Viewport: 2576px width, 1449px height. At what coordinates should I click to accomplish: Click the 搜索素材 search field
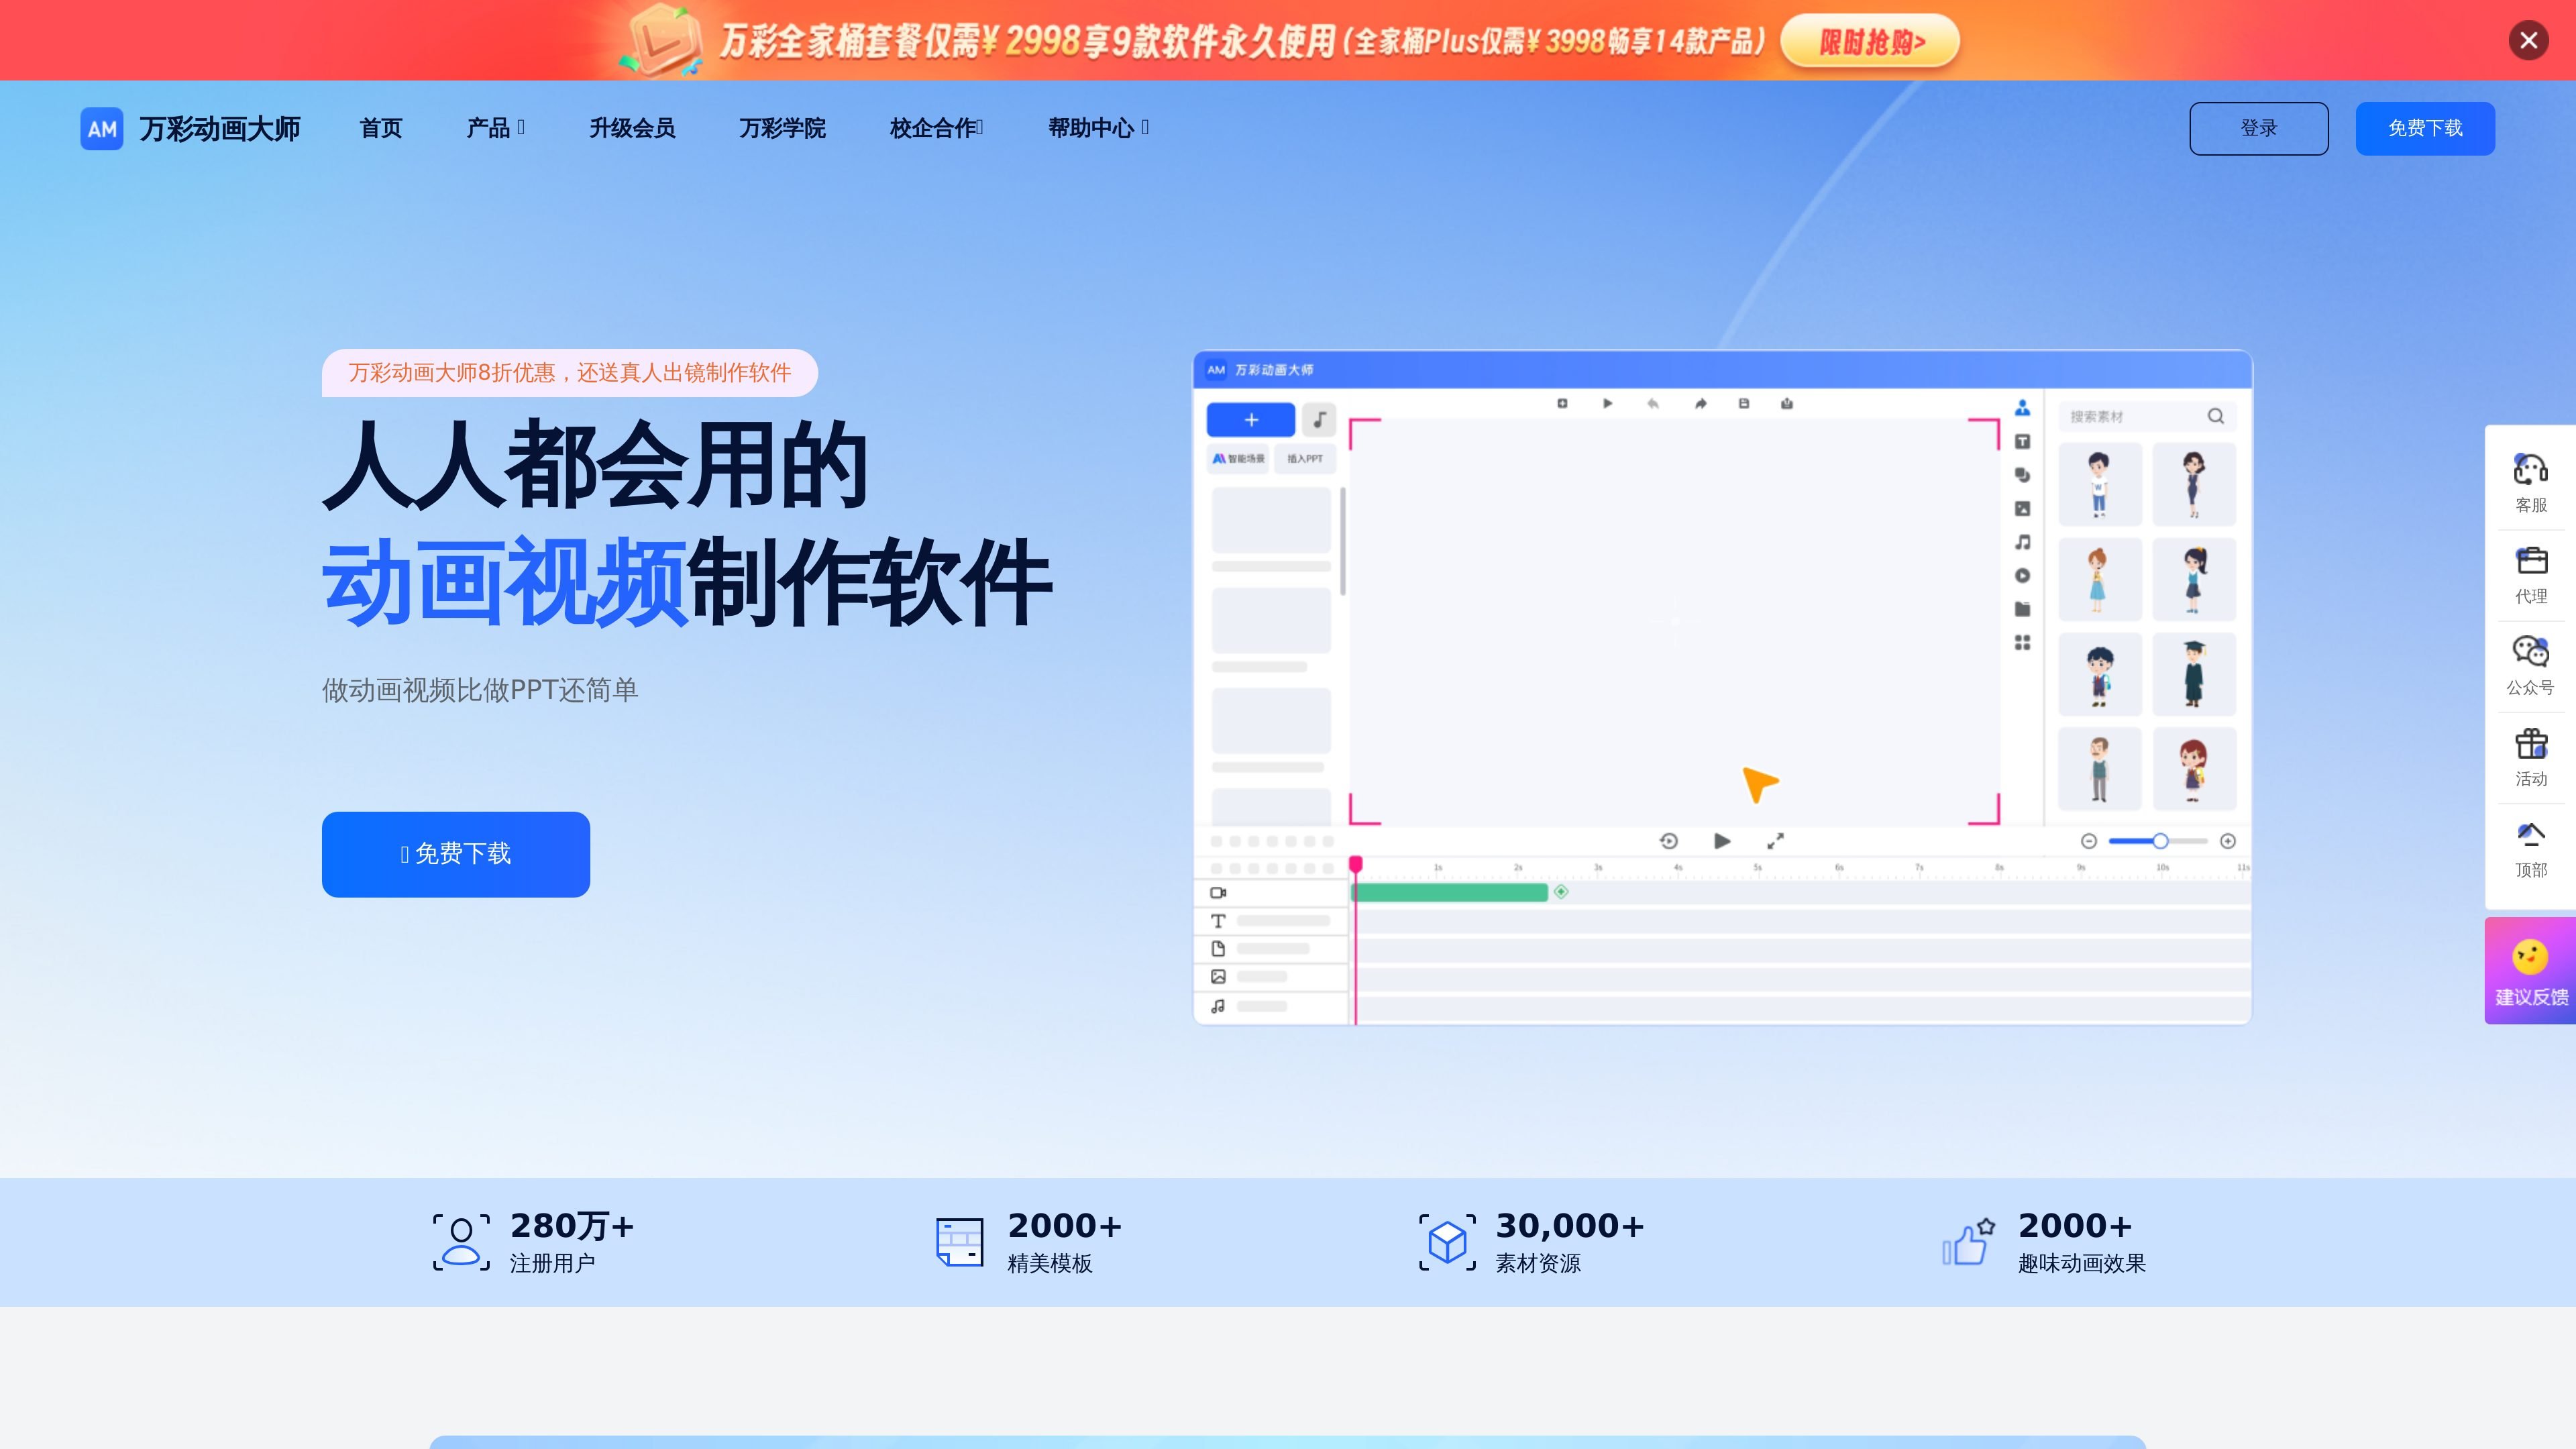[x=2147, y=417]
